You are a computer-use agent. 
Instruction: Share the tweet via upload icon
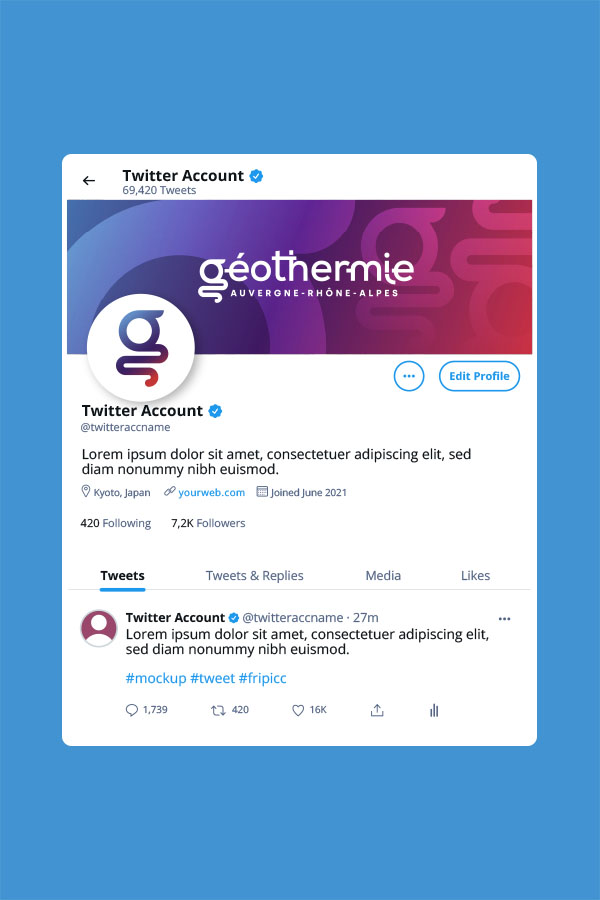[x=377, y=711]
